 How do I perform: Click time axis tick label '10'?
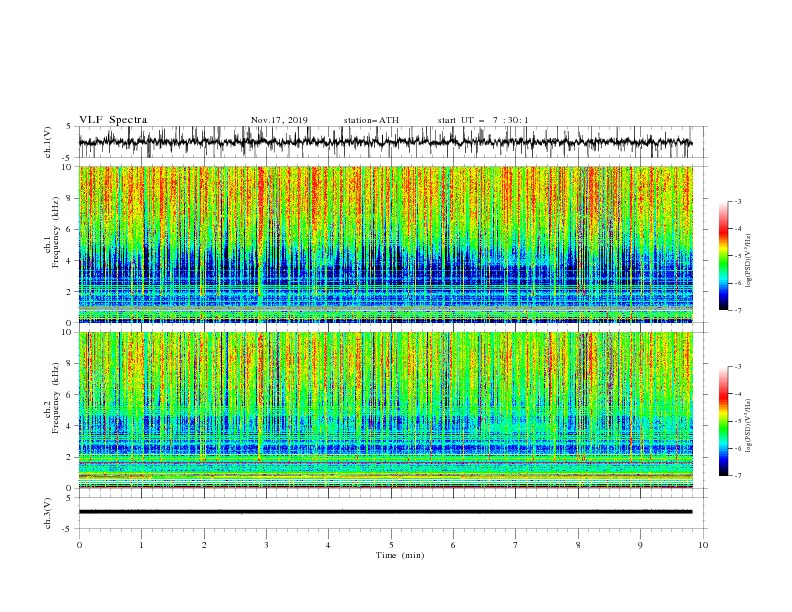tap(703, 545)
